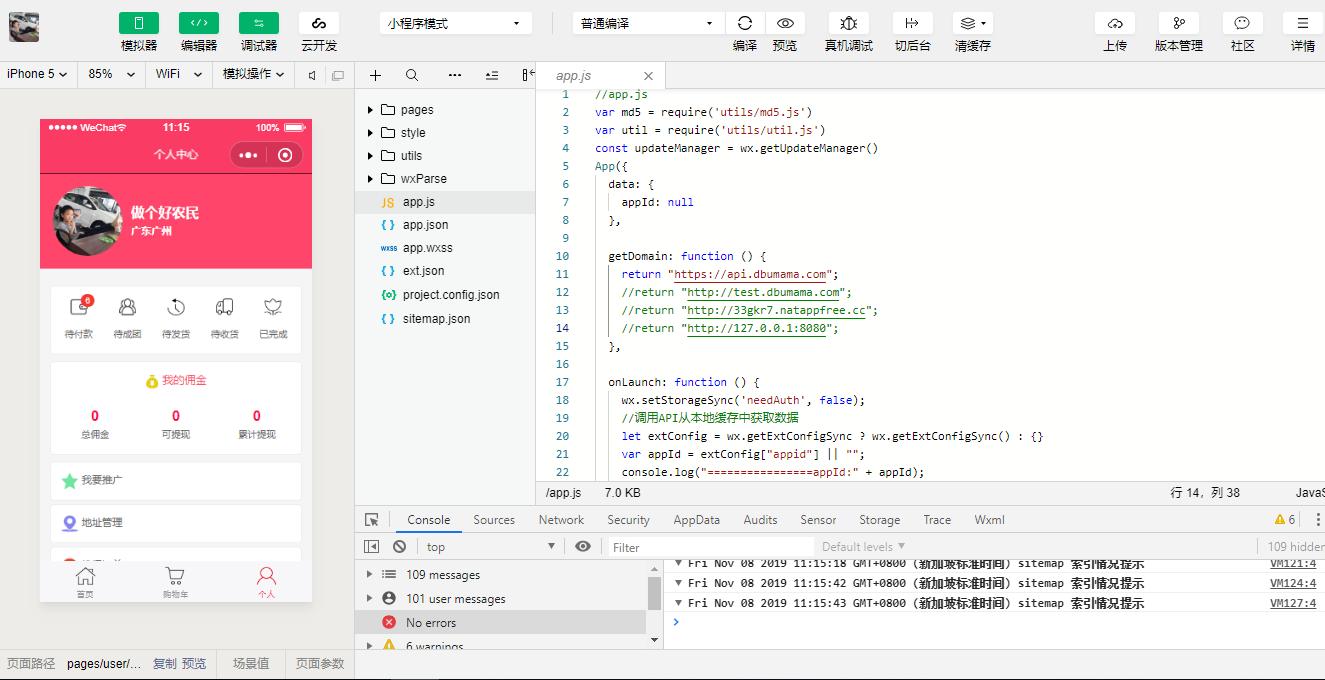Open the Cloud Development icon
Viewport: 1325px width, 680px height.
click(x=319, y=23)
